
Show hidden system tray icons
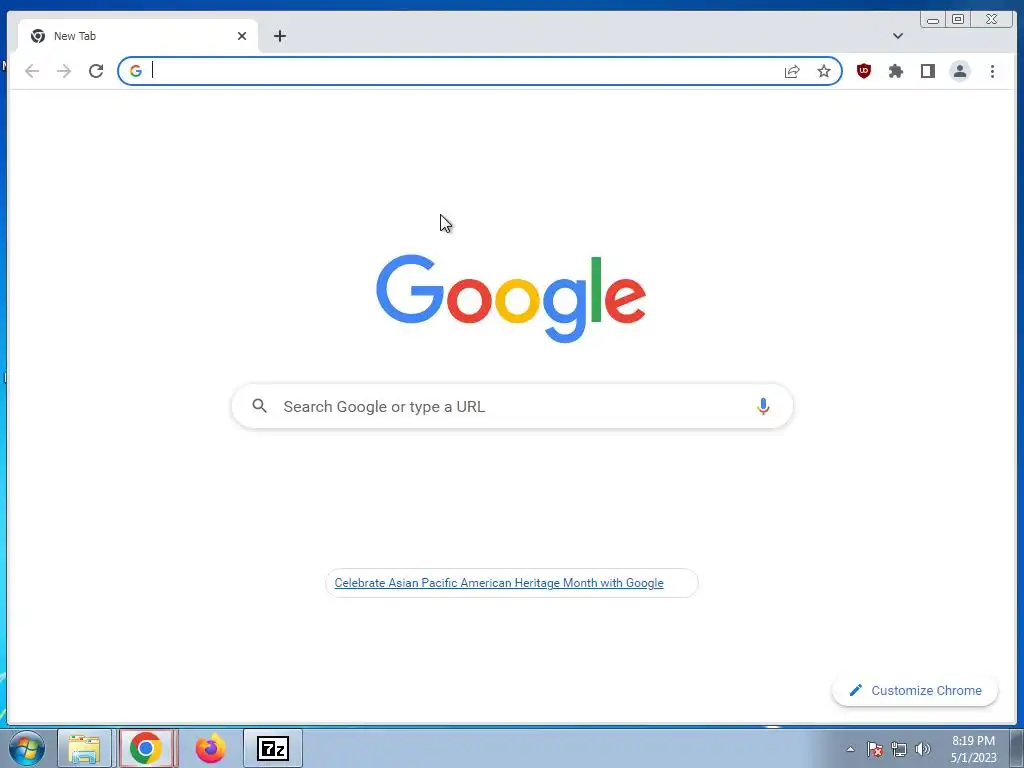click(850, 749)
